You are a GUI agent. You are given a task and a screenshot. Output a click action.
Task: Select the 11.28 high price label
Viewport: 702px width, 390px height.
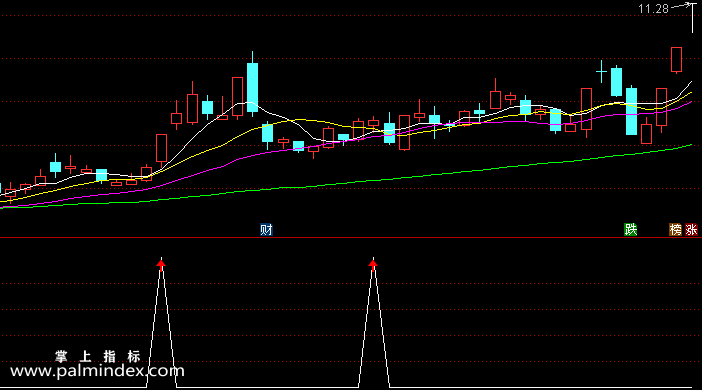point(653,9)
